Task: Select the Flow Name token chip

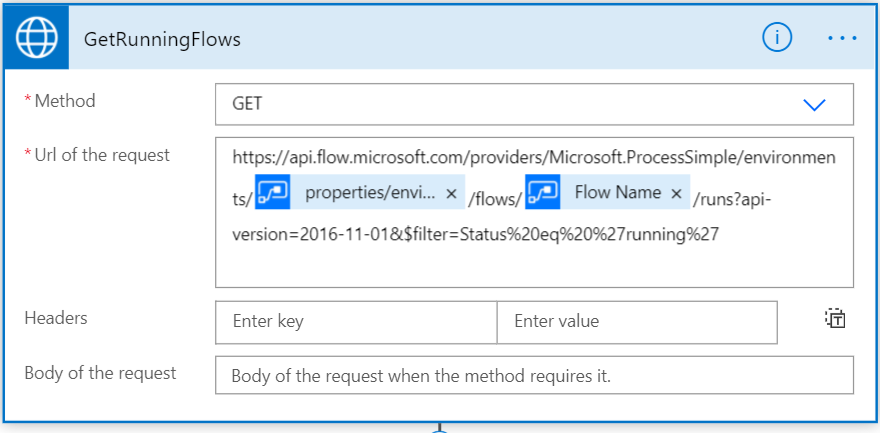Action: coord(617,193)
